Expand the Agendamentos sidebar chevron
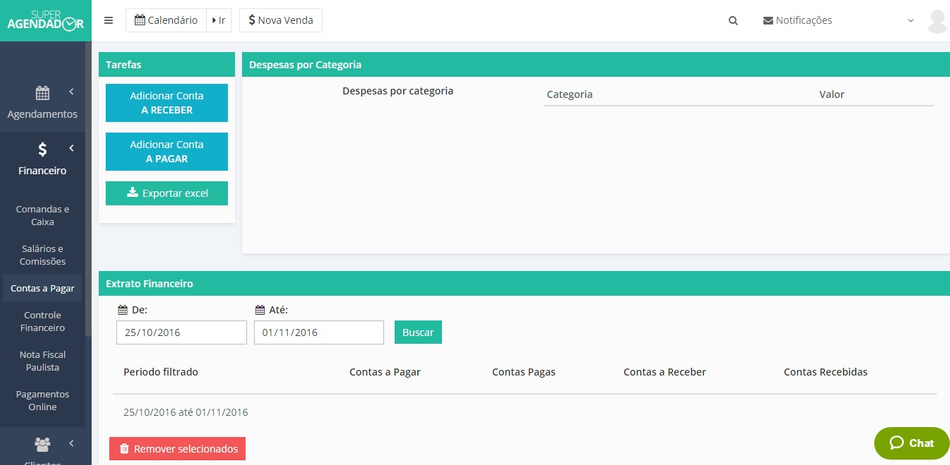950x465 pixels. click(x=72, y=92)
